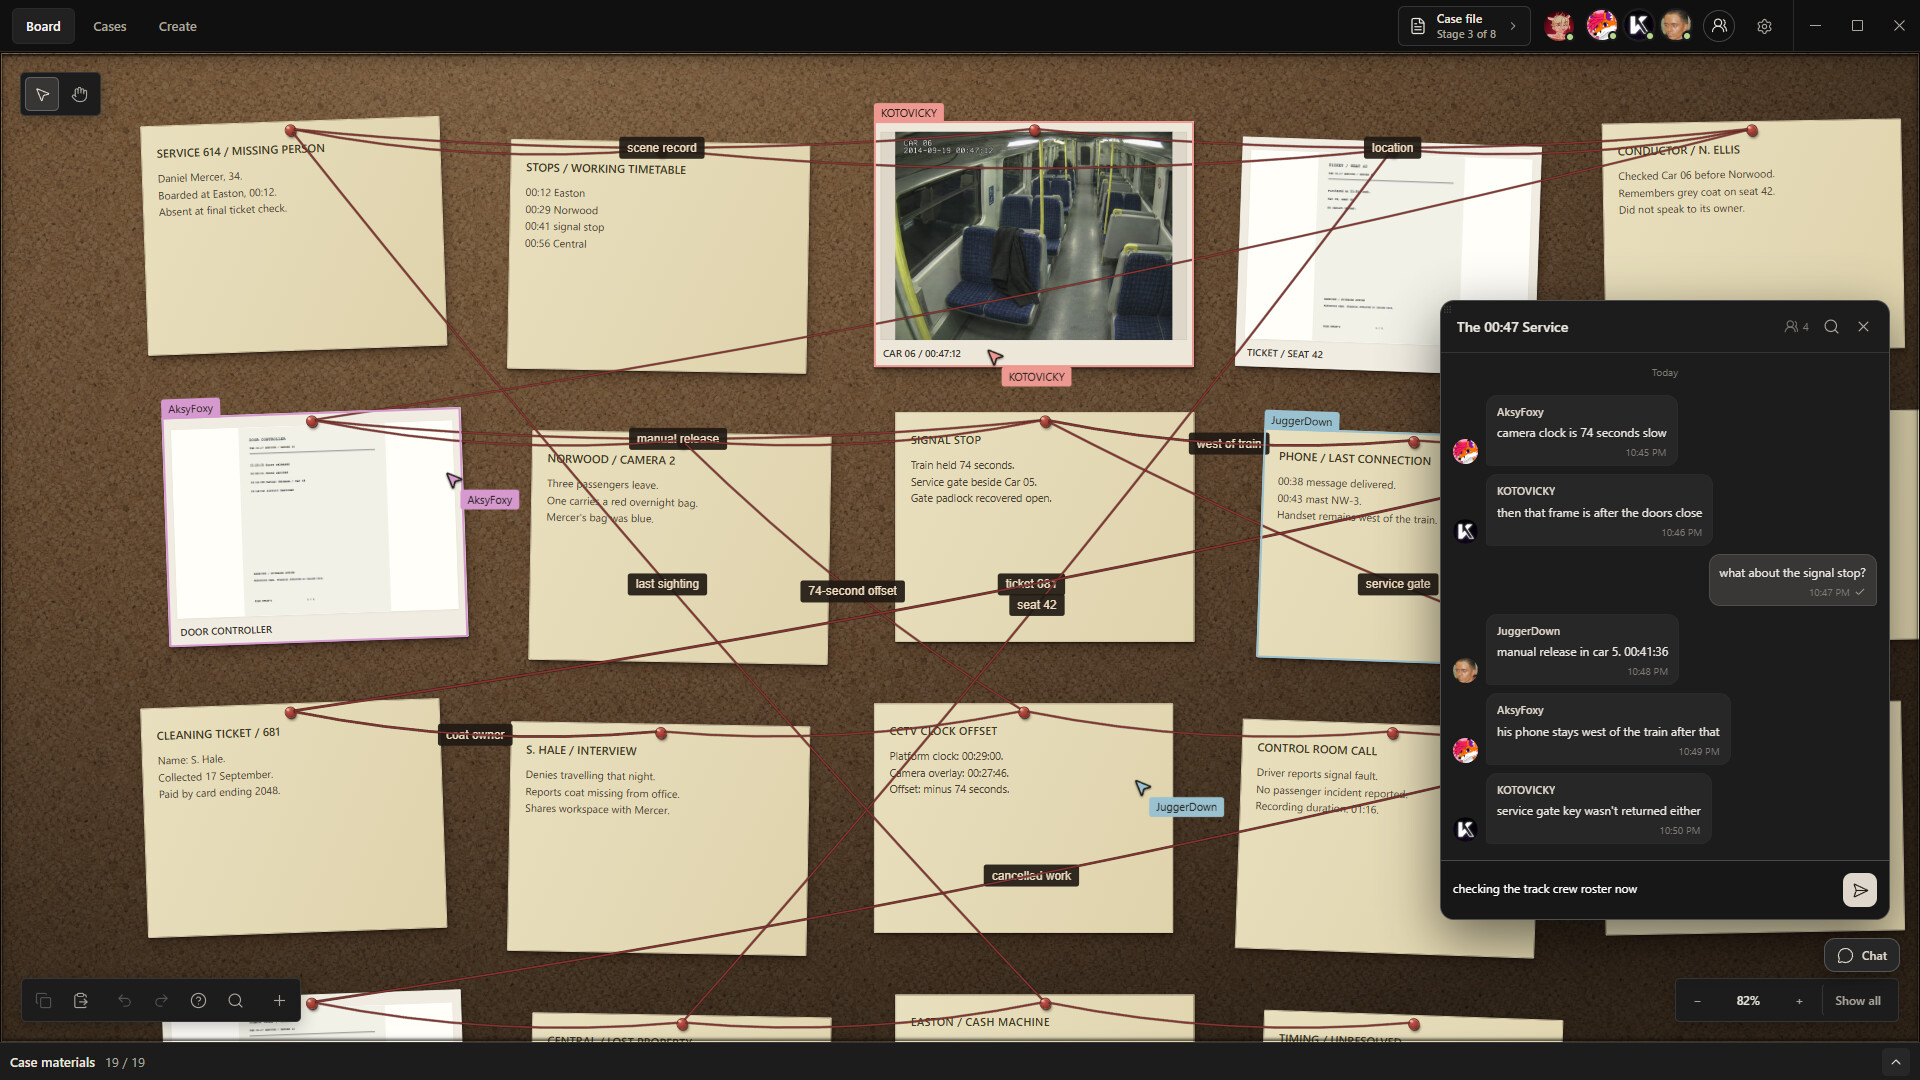Select the CLEANING TICKET / 681 note
The image size is (1920, 1080).
(x=293, y=820)
